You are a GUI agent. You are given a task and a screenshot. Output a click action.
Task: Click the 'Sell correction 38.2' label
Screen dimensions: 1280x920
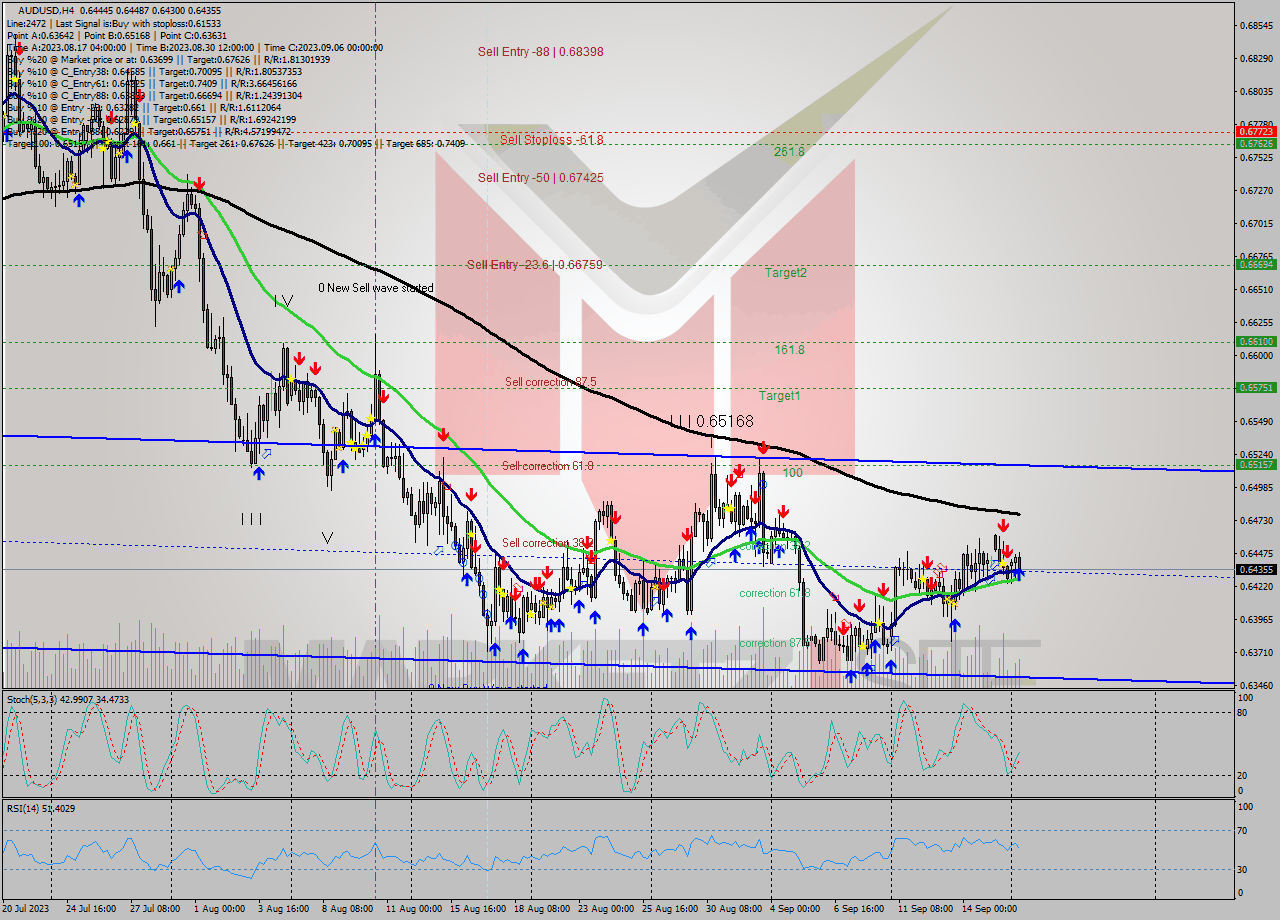tap(548, 543)
